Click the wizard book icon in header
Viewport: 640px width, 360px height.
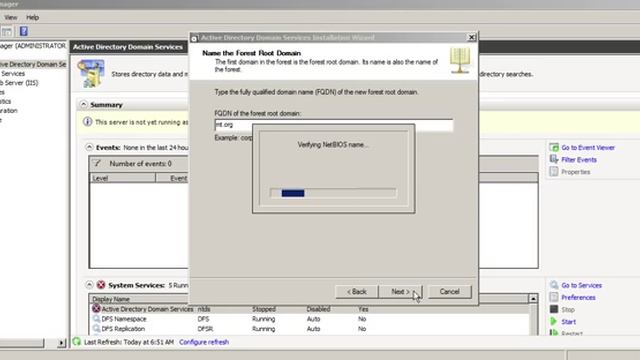(460, 60)
